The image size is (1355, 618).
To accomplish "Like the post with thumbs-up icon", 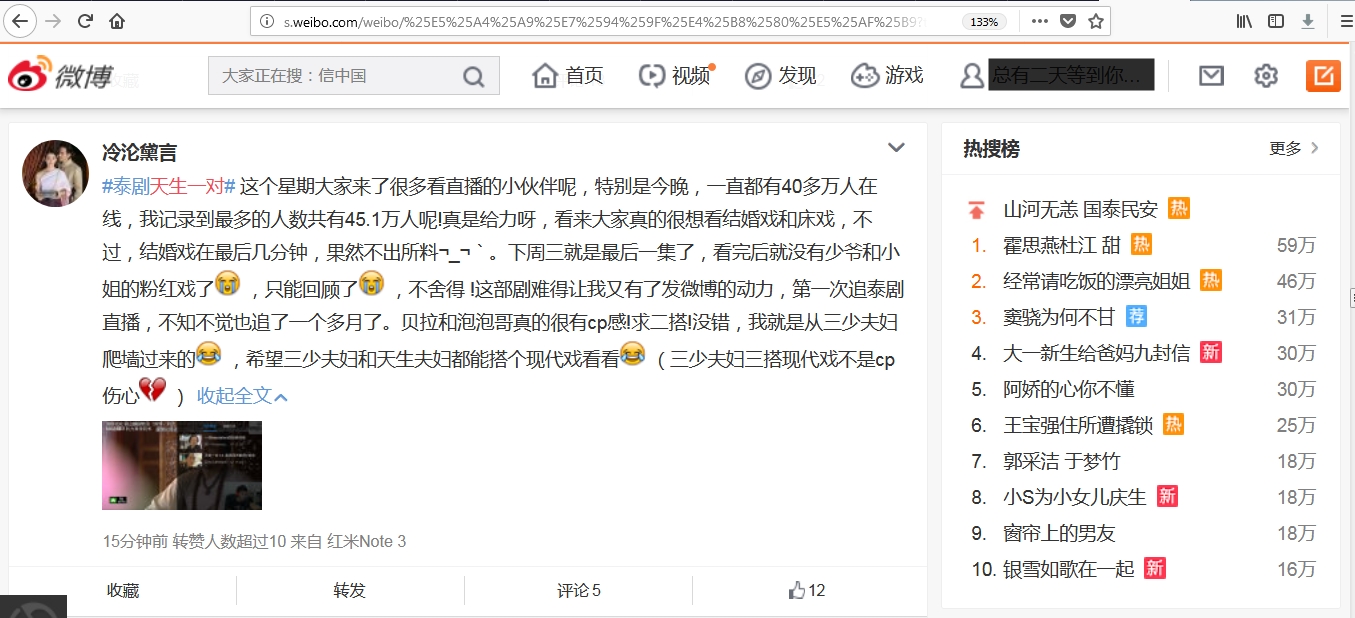I will 797,590.
